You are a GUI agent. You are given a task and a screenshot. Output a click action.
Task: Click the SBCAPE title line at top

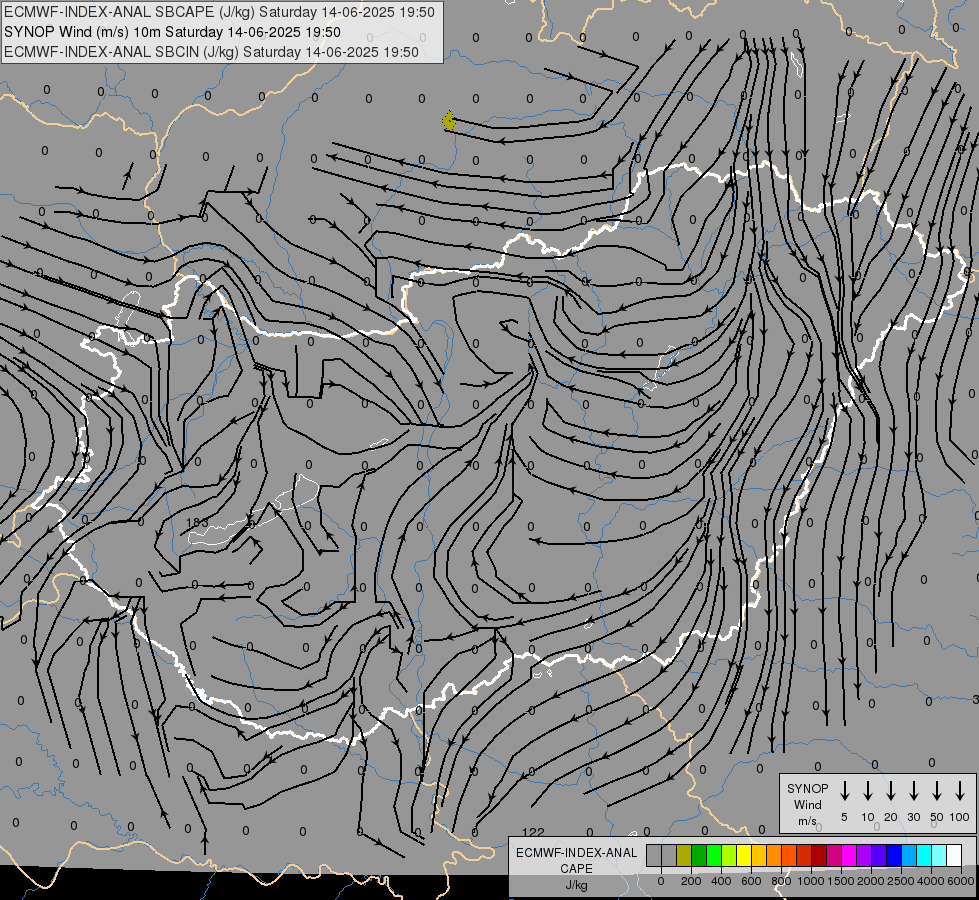pos(219,12)
